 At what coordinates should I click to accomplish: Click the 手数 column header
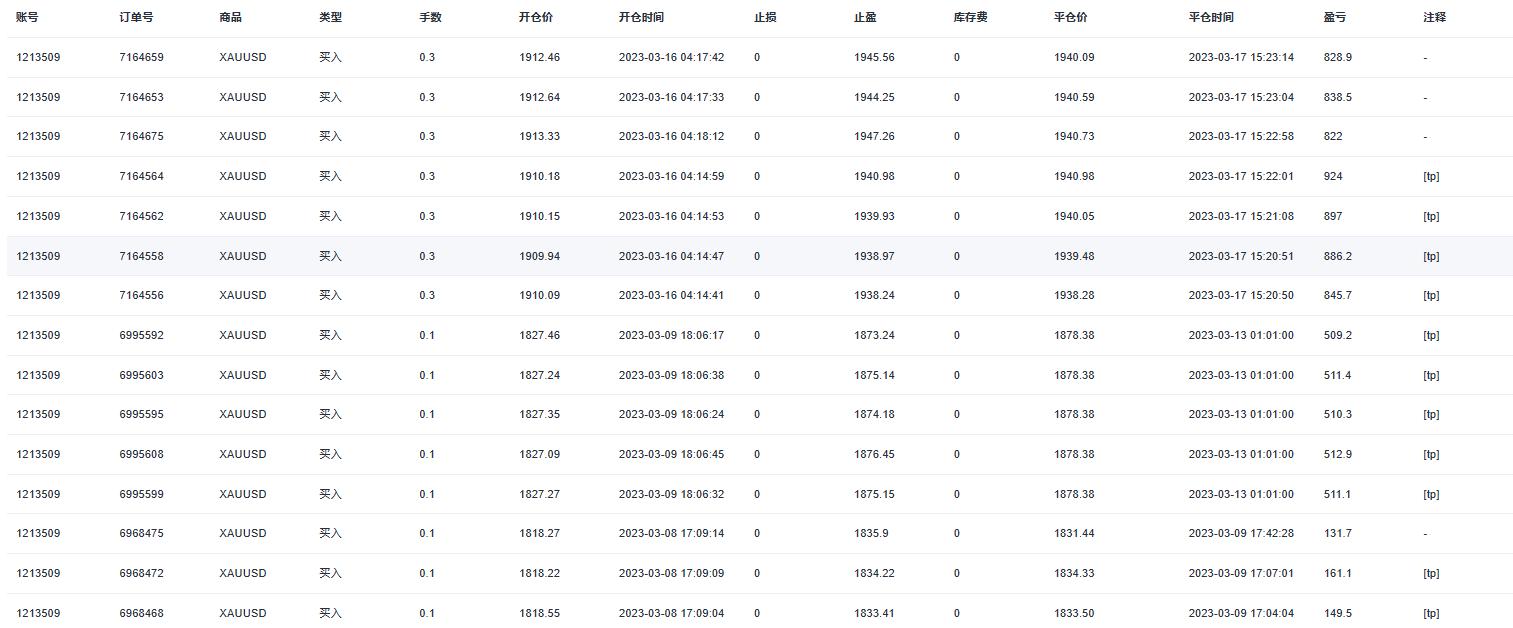tap(430, 17)
